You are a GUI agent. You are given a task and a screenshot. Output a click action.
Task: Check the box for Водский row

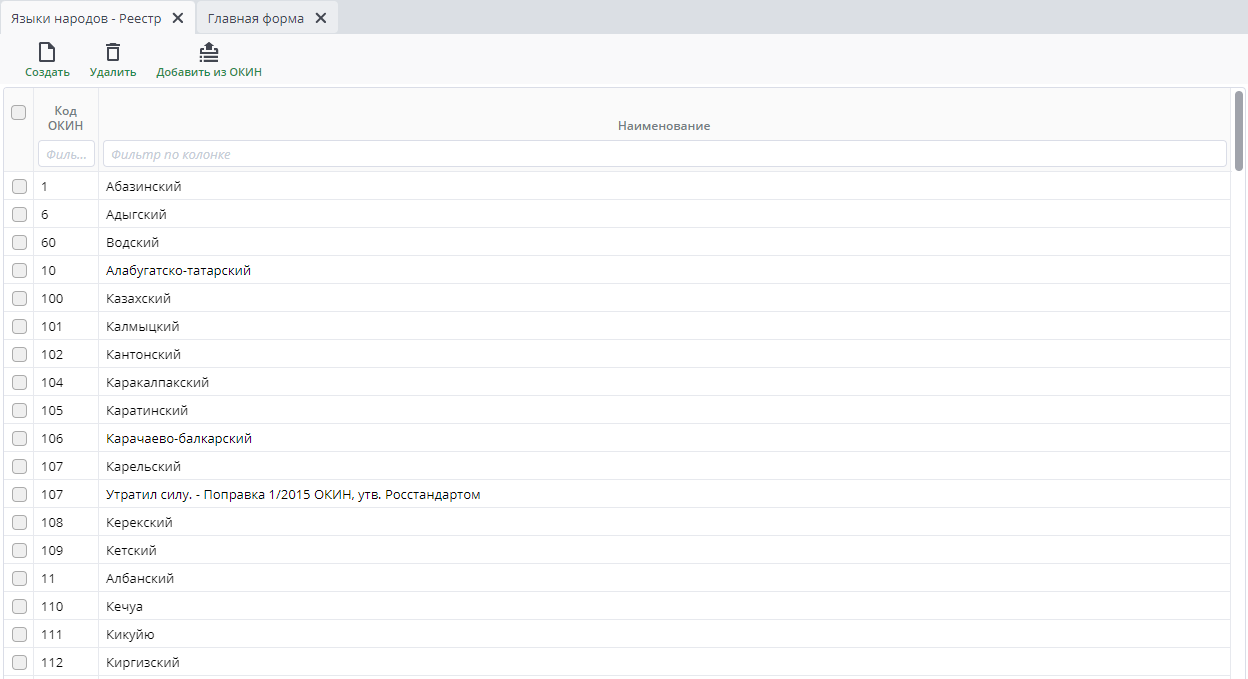[x=19, y=242]
